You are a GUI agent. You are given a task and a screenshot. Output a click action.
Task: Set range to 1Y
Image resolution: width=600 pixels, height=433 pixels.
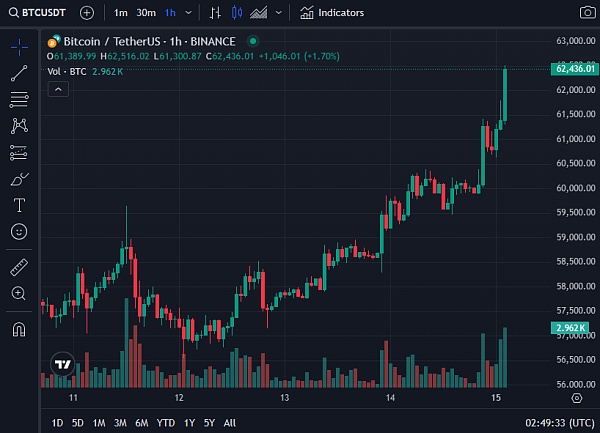pyautogui.click(x=189, y=423)
